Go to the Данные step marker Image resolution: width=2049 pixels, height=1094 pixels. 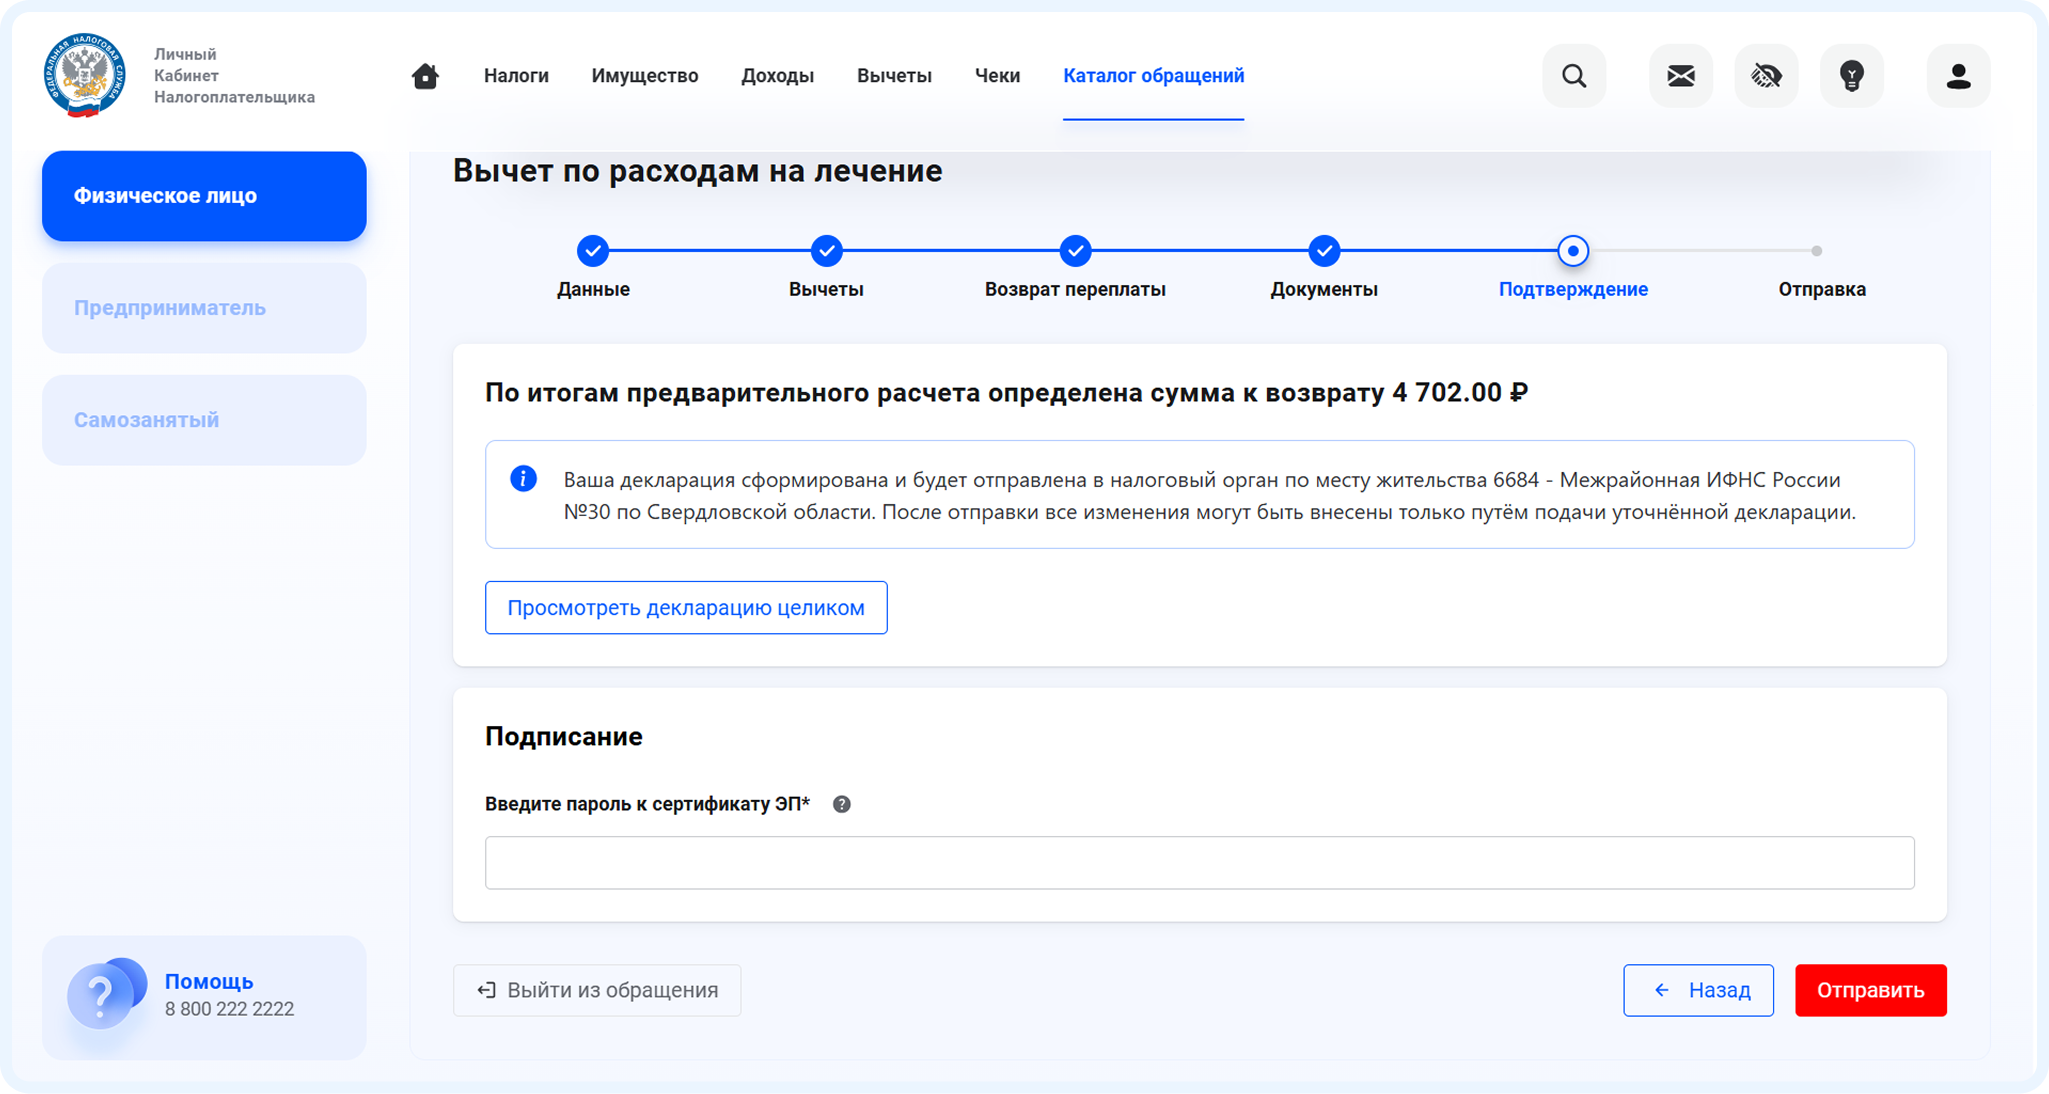(x=593, y=251)
